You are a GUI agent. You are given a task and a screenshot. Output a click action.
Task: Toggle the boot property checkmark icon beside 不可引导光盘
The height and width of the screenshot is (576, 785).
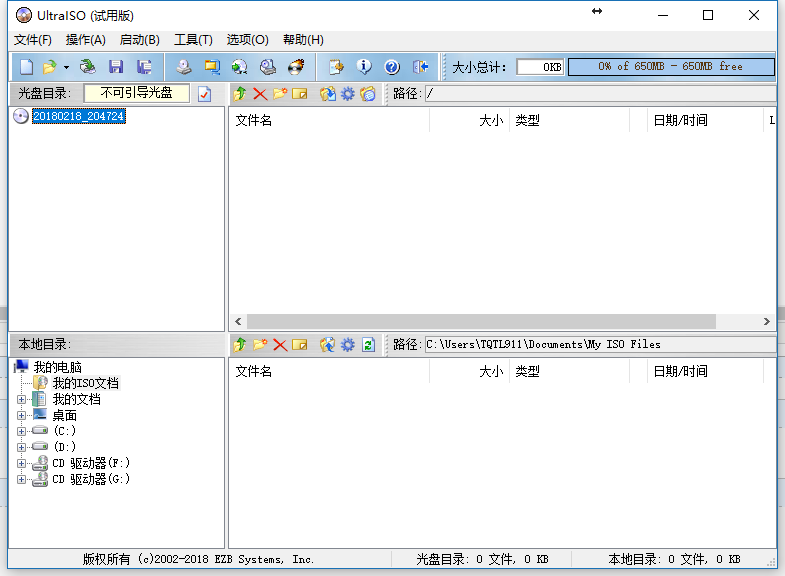tap(205, 94)
